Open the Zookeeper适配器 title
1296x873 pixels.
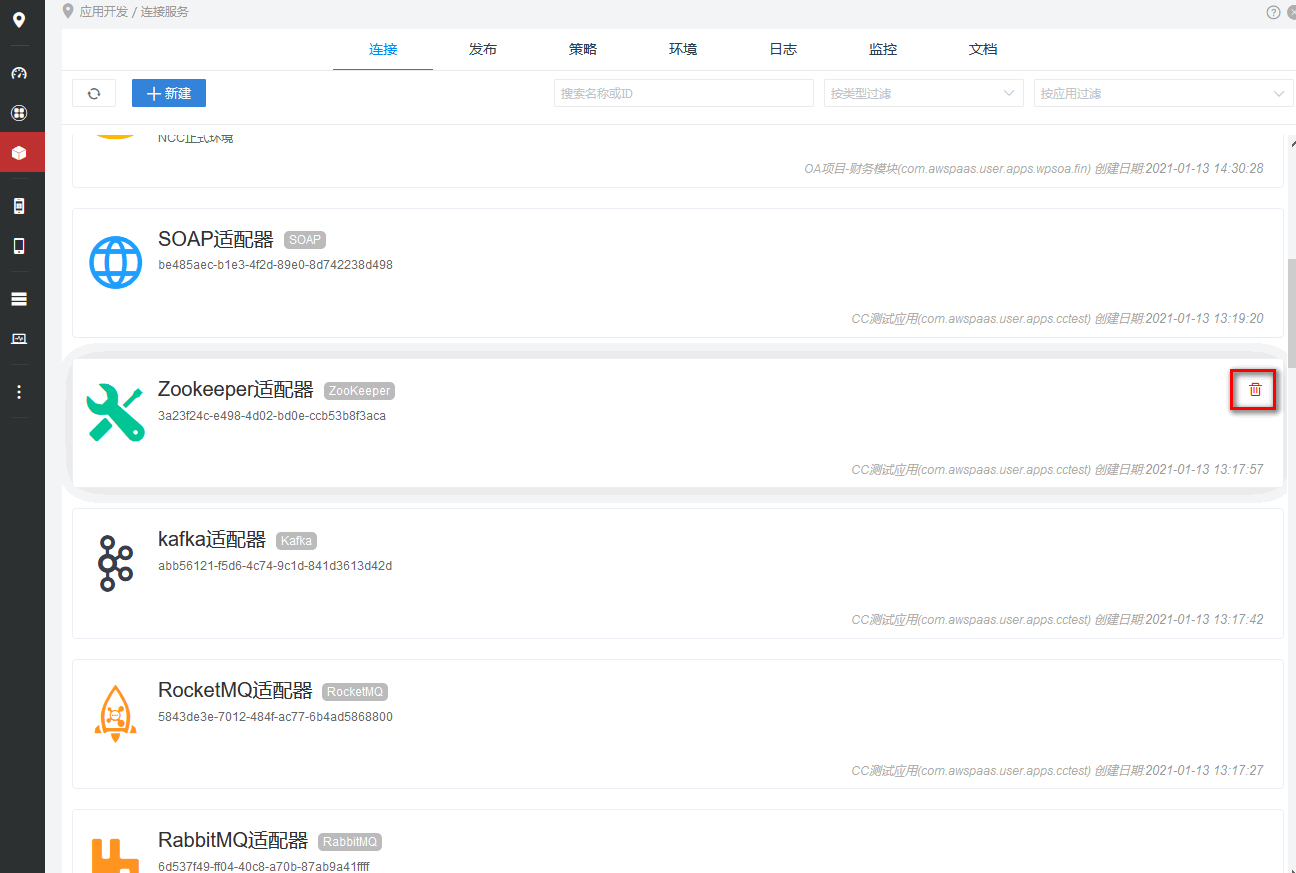(236, 390)
